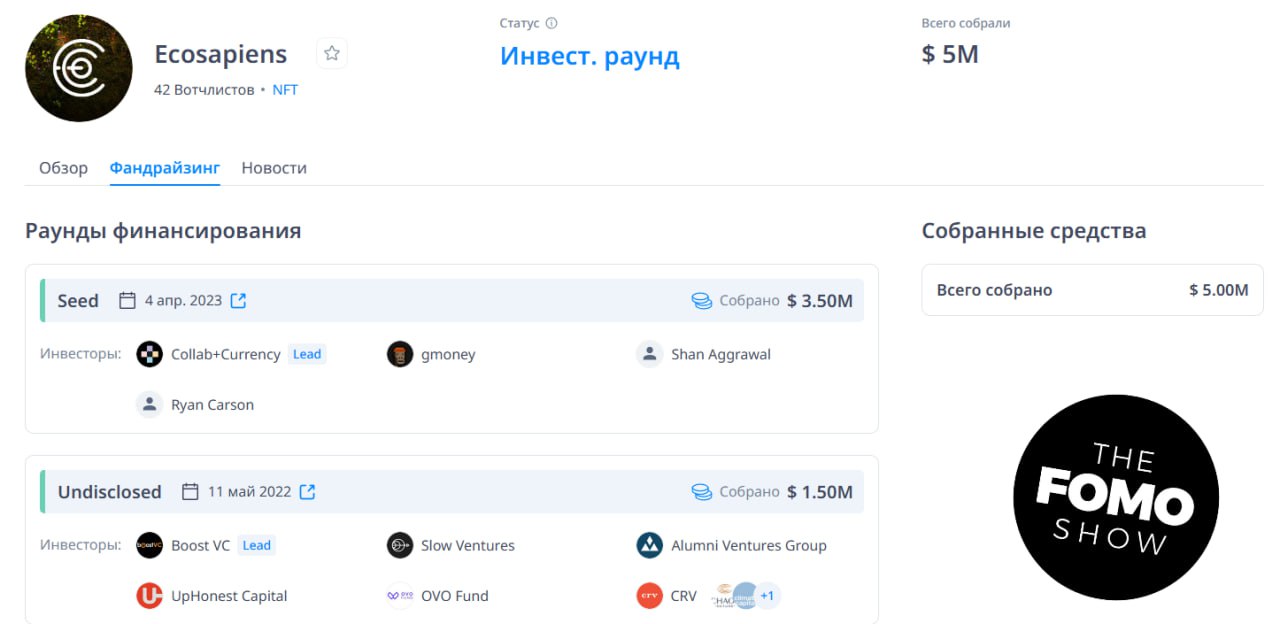The height and width of the screenshot is (624, 1280).
Task: Click coins icon in Undisclosed round header
Action: (x=702, y=491)
